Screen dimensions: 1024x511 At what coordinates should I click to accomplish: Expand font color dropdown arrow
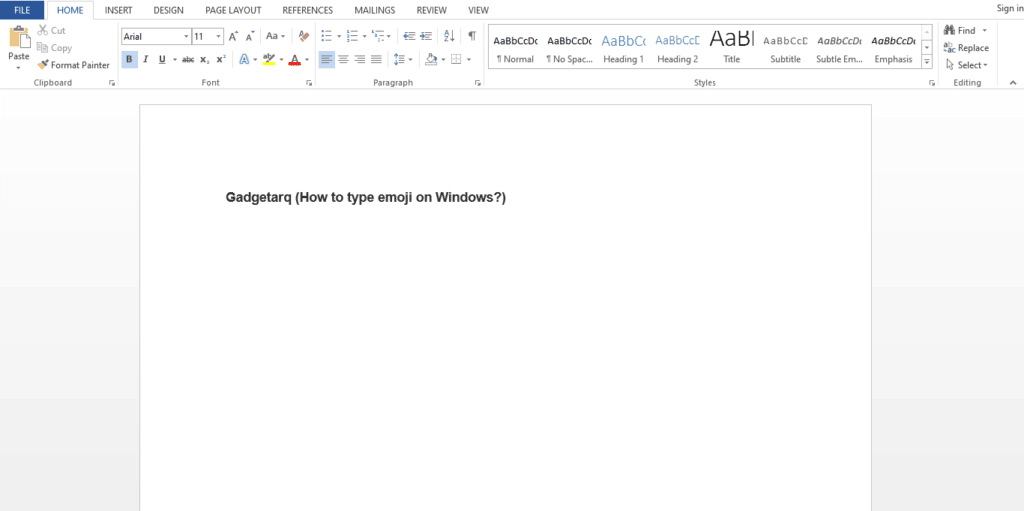307,59
